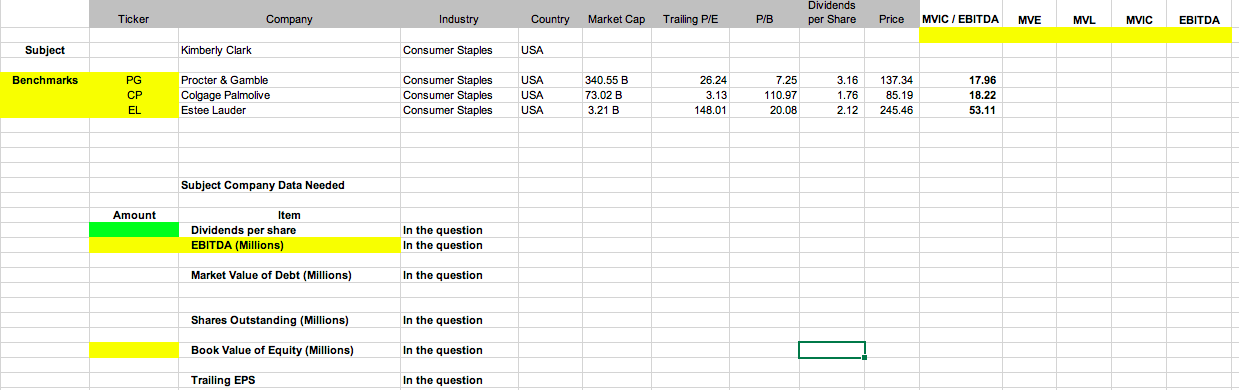This screenshot has height=390, width=1239.
Task: Select the EL ticker cell
Action: click(134, 110)
